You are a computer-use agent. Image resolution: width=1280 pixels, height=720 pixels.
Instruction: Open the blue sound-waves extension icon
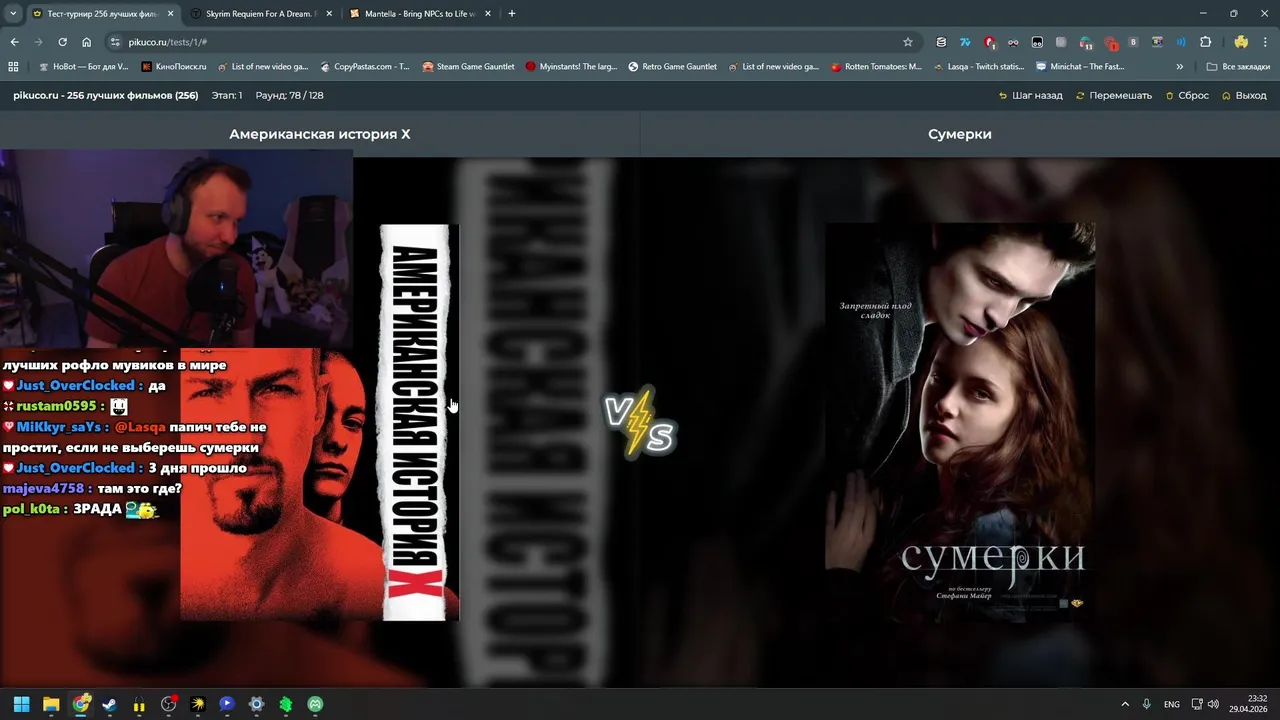[x=1181, y=42]
